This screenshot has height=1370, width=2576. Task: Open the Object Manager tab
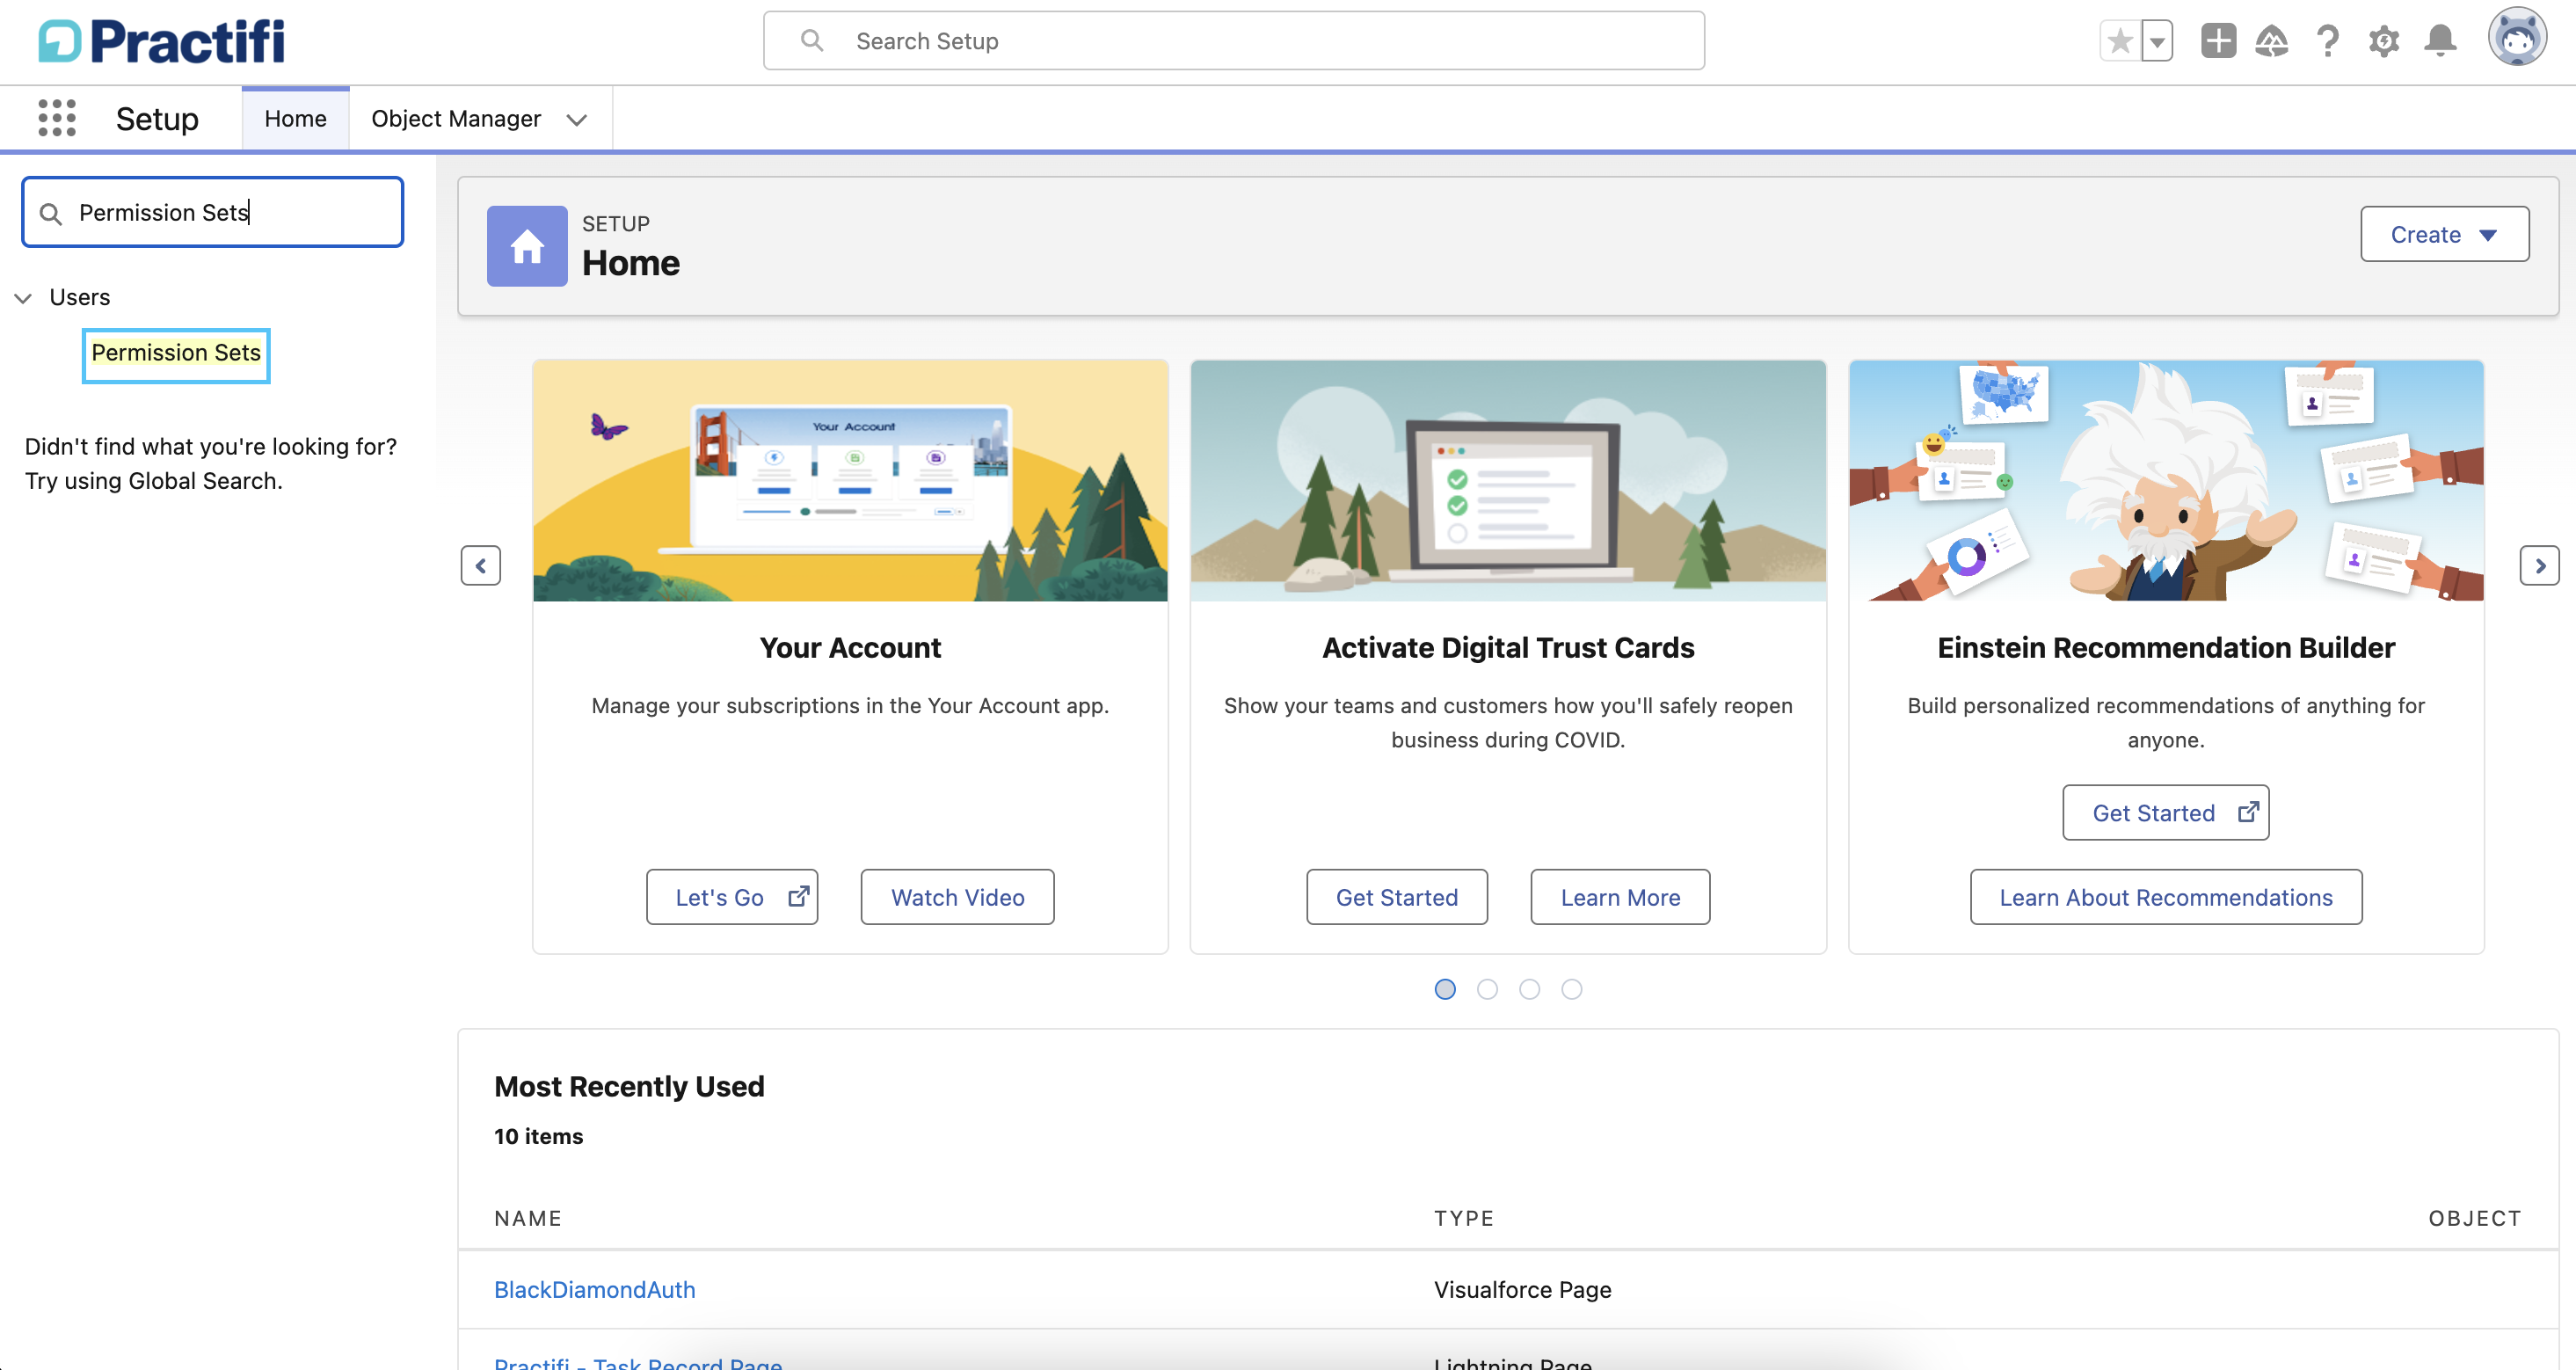pos(456,119)
